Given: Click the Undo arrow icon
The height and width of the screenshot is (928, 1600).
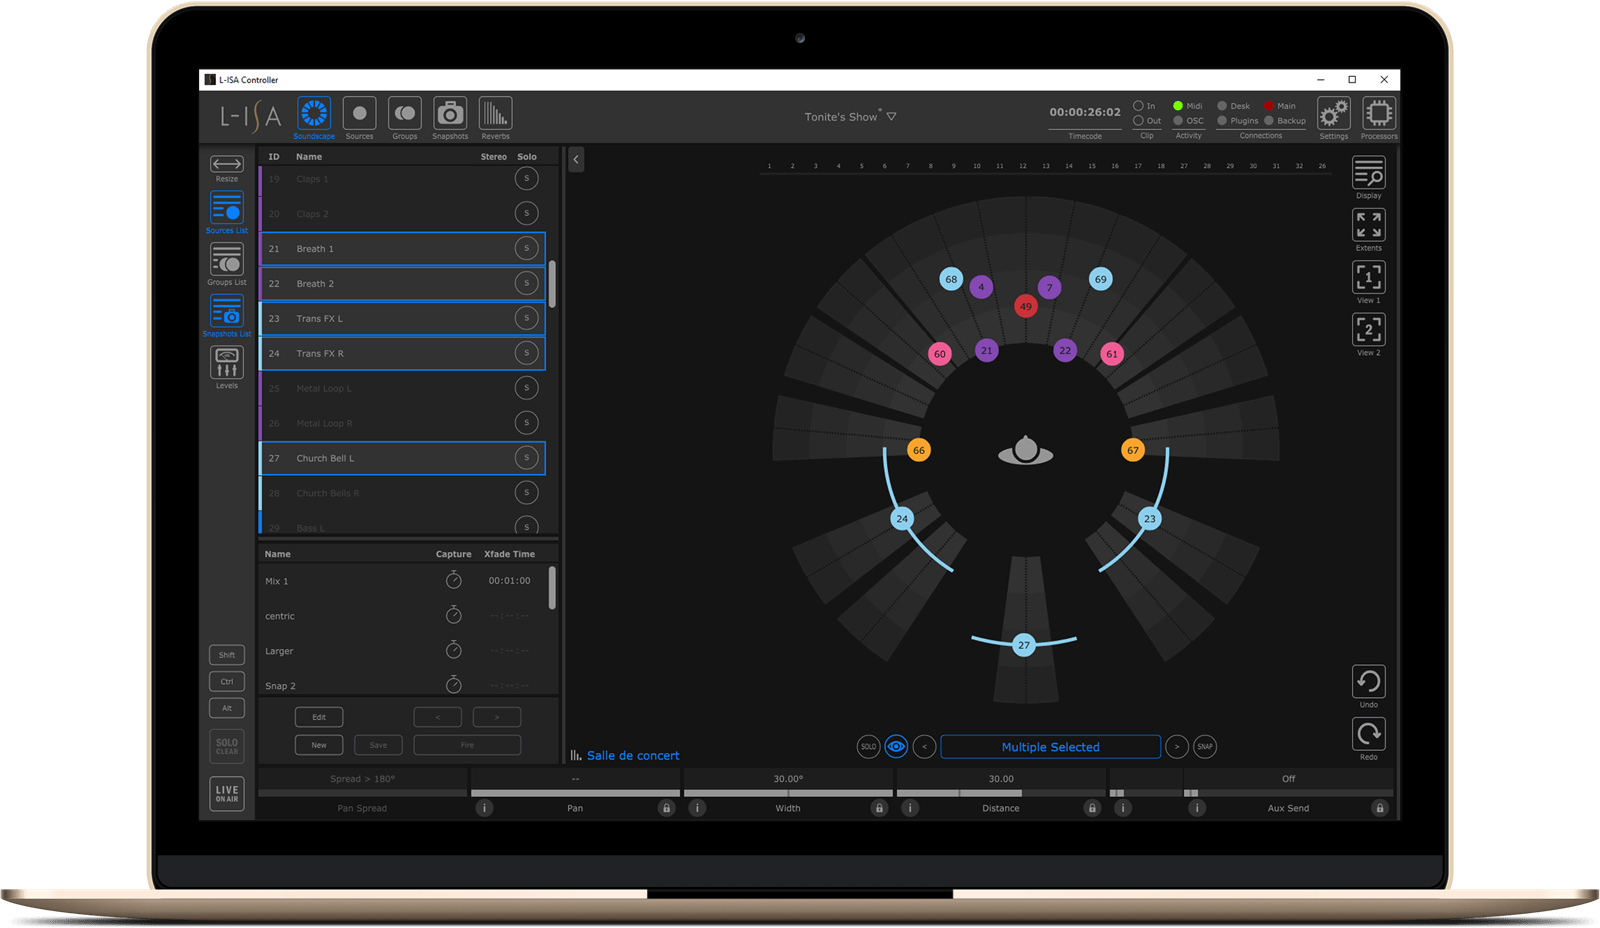Looking at the screenshot, I should pyautogui.click(x=1368, y=682).
